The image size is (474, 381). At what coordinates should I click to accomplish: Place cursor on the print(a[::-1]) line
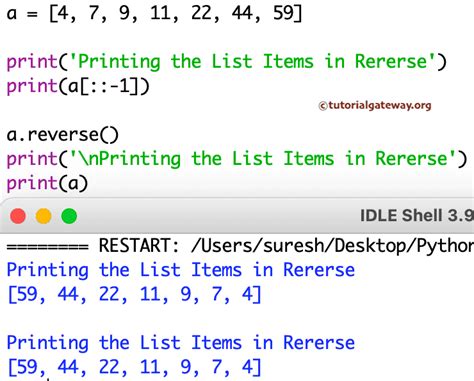point(78,86)
